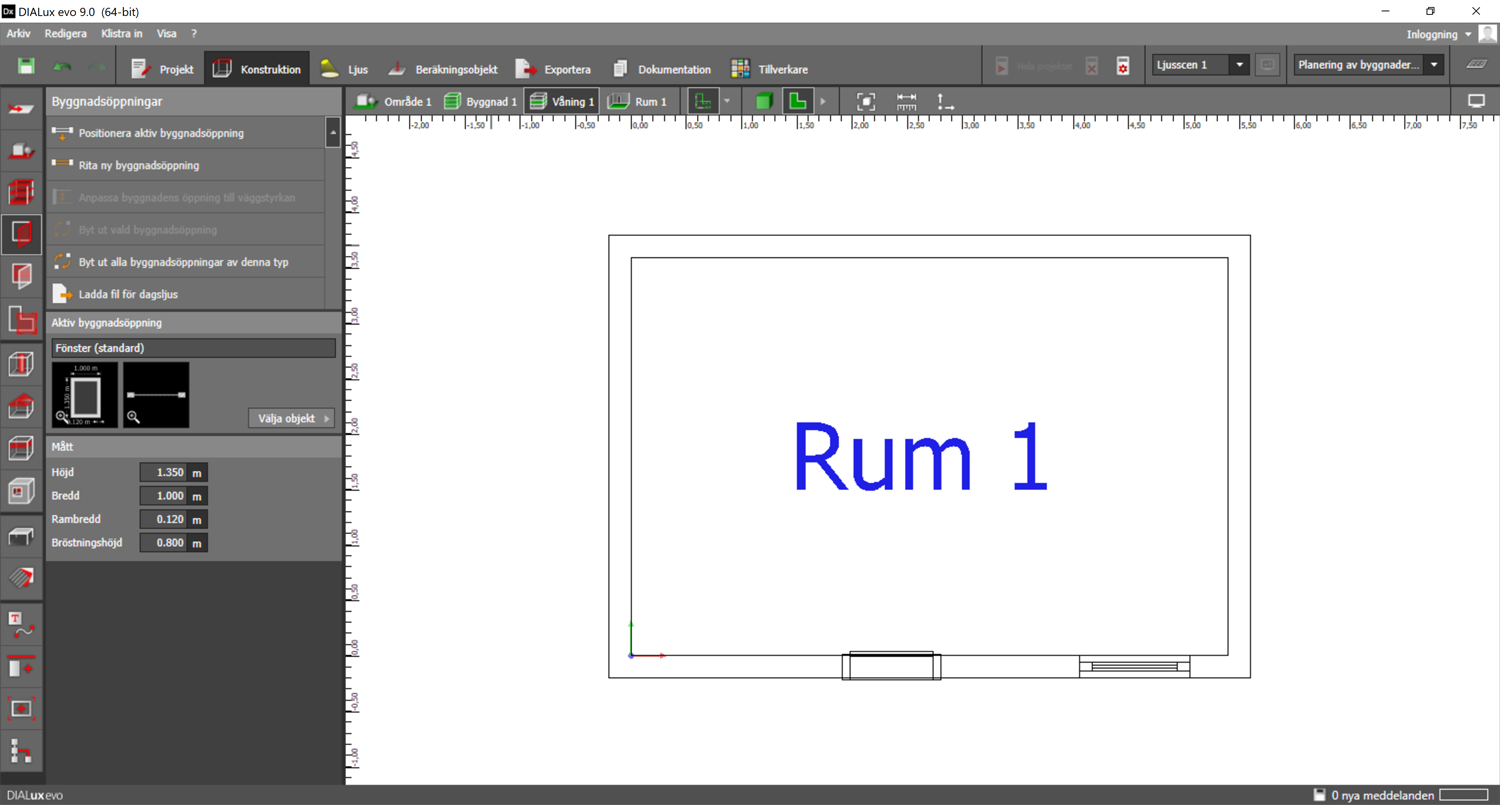Screen dimensions: 1500x805
Task: Click the green save project icon
Action: [26, 67]
